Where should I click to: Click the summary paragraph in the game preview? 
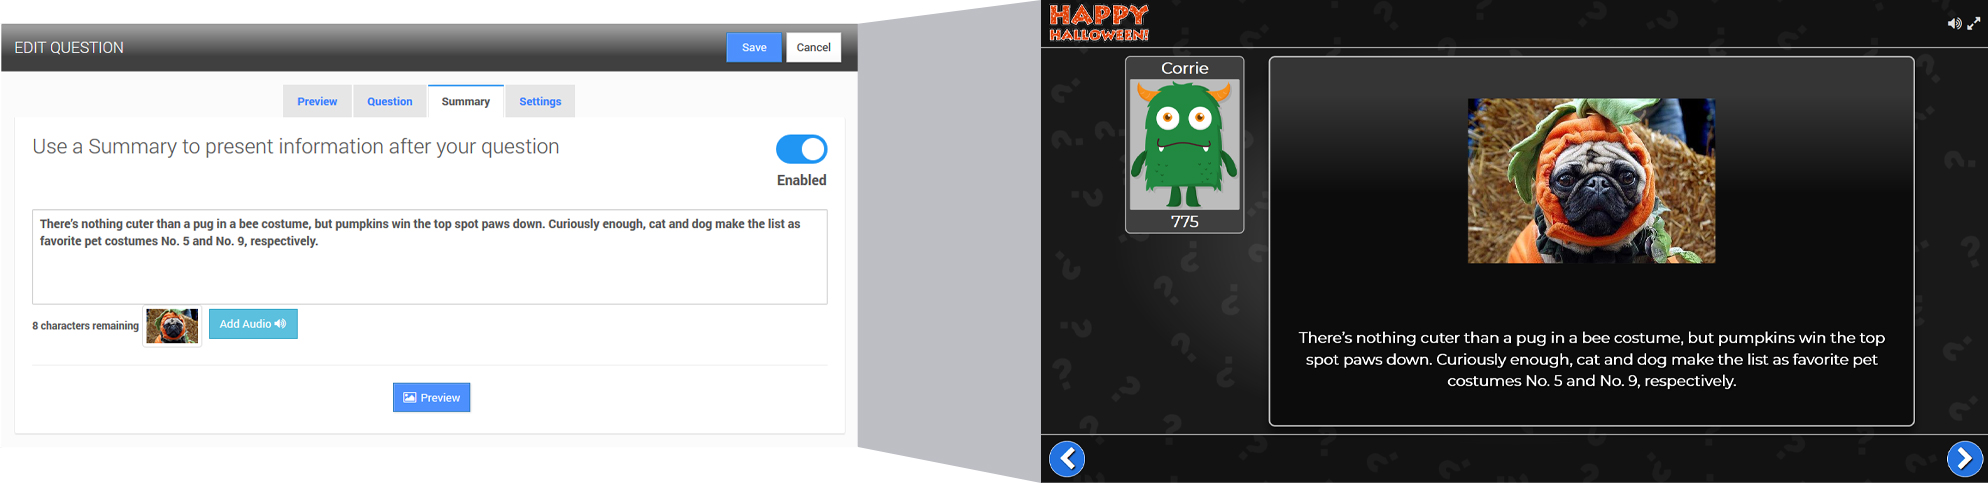click(1590, 359)
